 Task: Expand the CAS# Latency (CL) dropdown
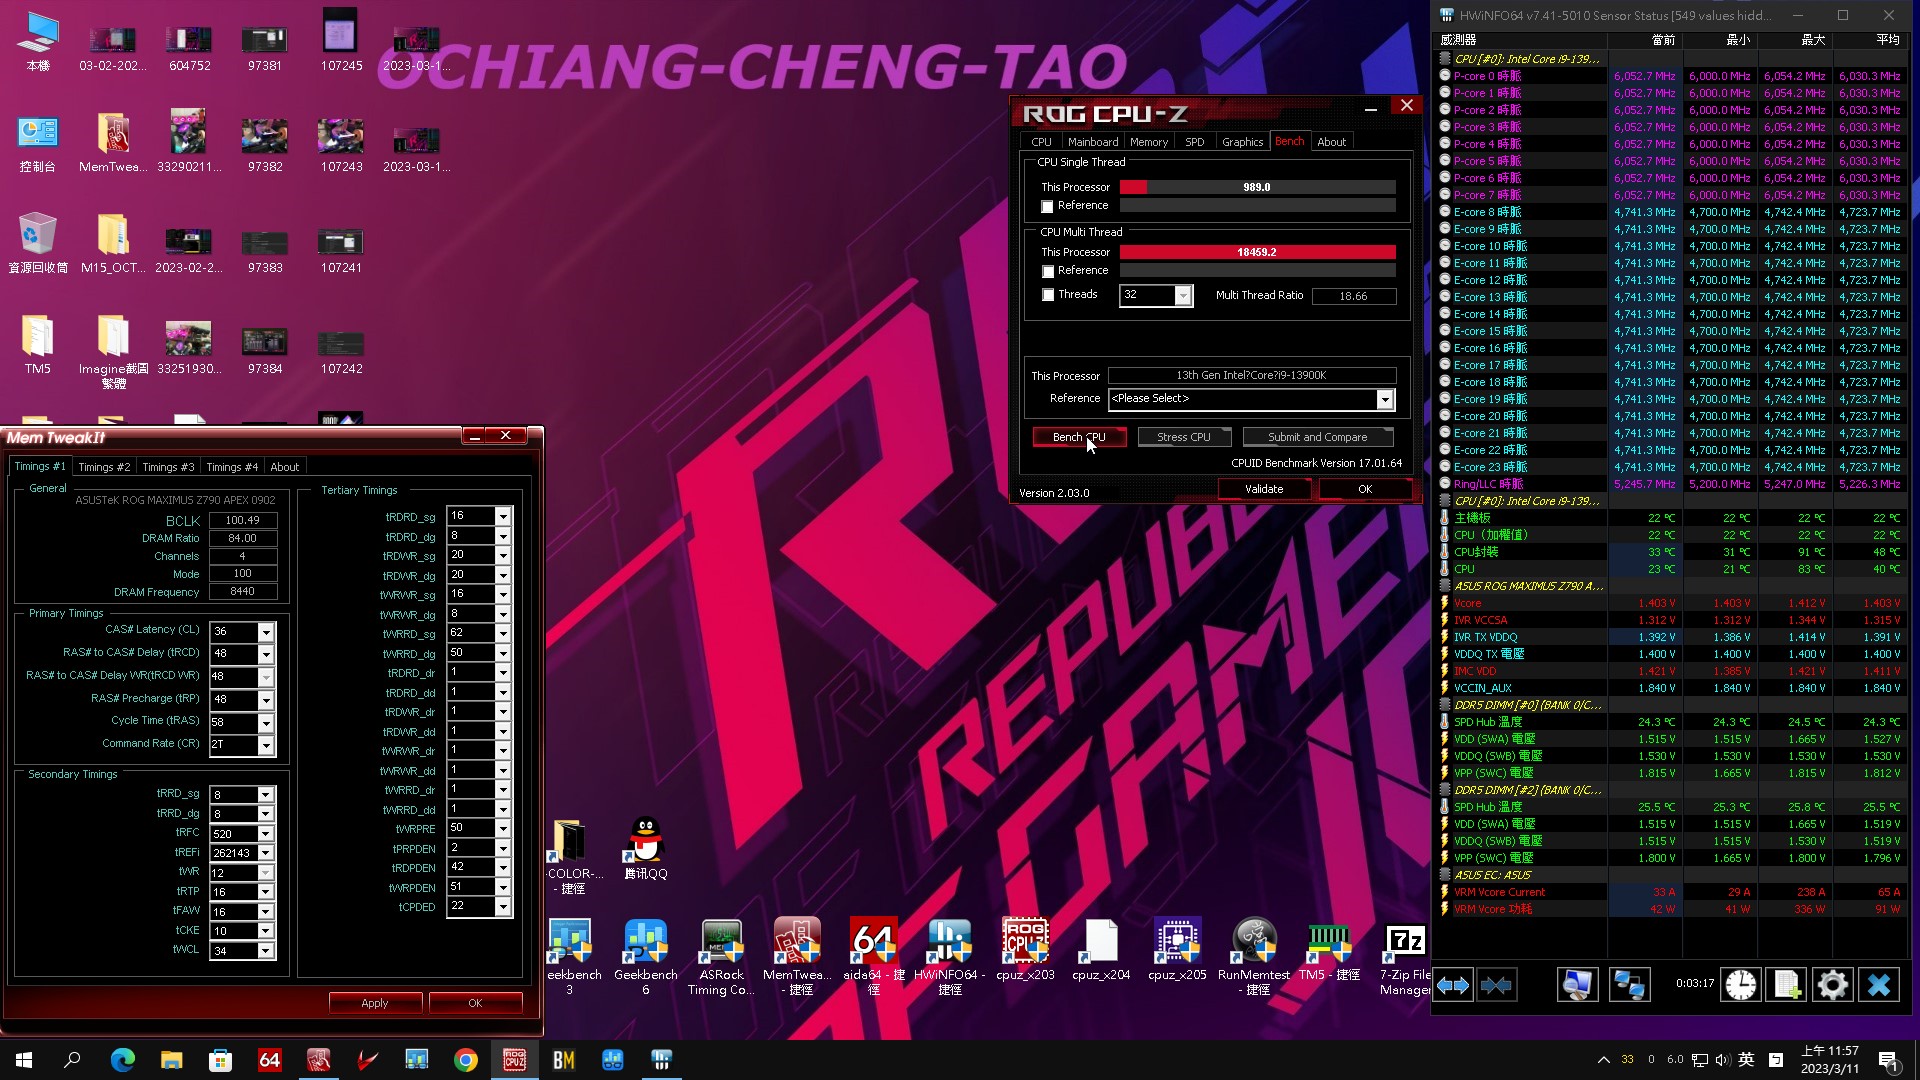point(265,632)
